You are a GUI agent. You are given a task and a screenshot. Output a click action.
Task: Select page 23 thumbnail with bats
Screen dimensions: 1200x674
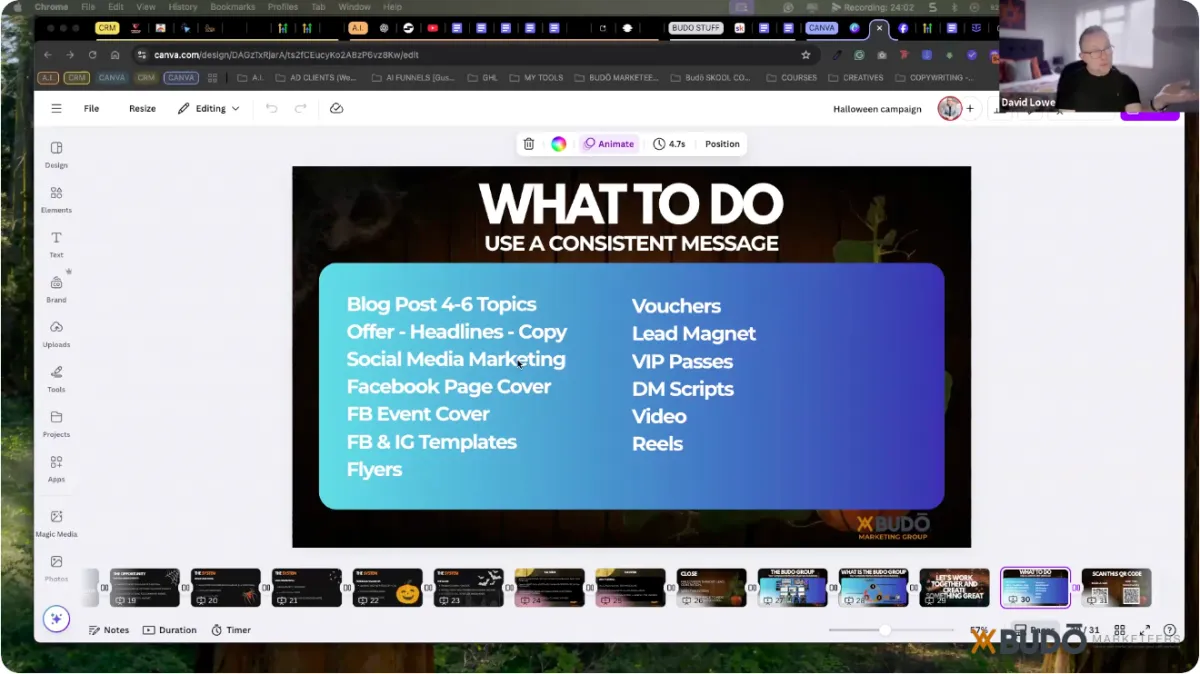click(468, 587)
